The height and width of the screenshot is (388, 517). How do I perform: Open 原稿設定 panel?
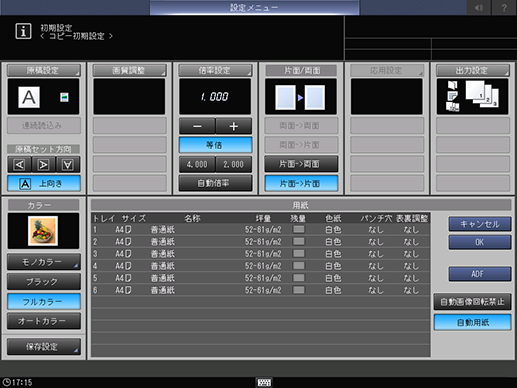tap(44, 70)
